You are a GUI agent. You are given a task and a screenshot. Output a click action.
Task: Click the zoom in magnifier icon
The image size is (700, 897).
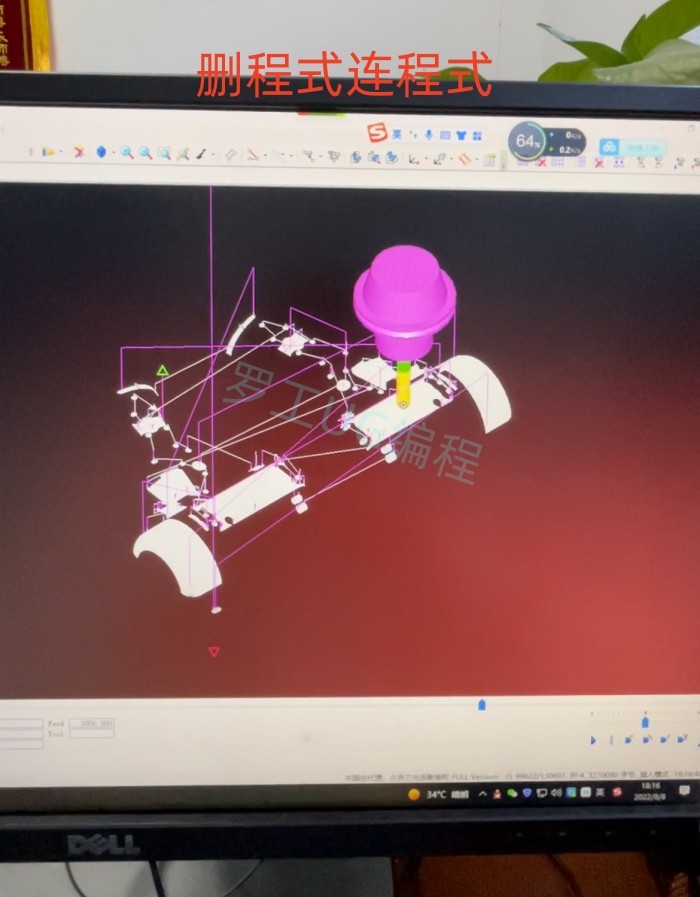127,153
